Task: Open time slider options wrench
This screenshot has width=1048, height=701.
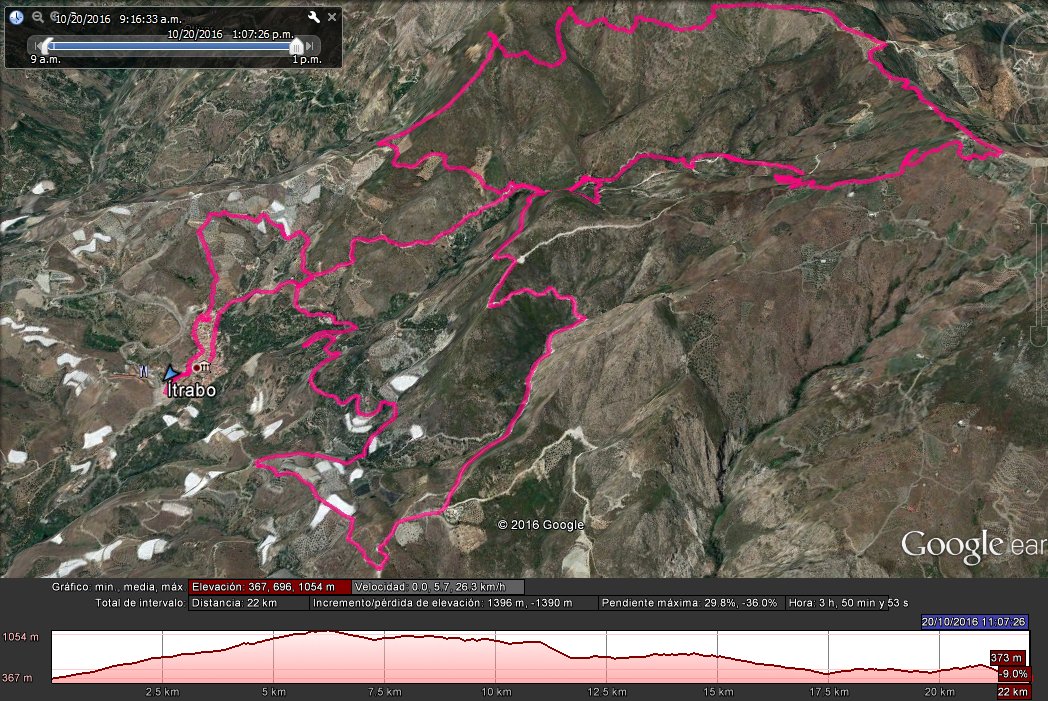Action: tap(313, 17)
